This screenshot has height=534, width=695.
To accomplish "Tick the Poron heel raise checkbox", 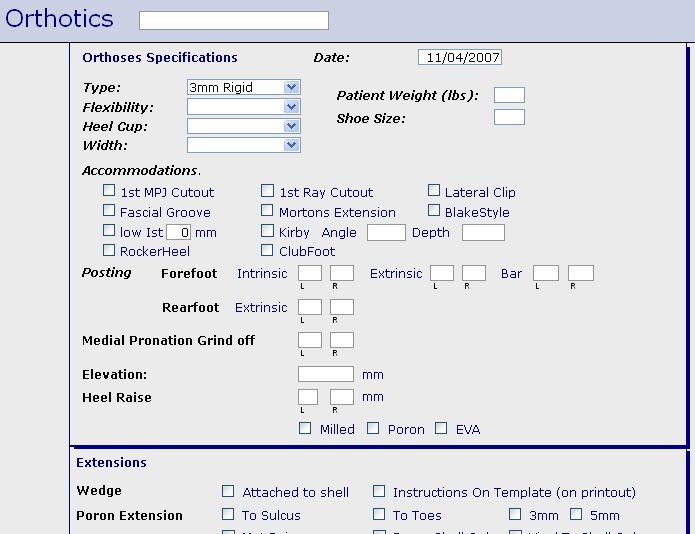I will [x=373, y=428].
